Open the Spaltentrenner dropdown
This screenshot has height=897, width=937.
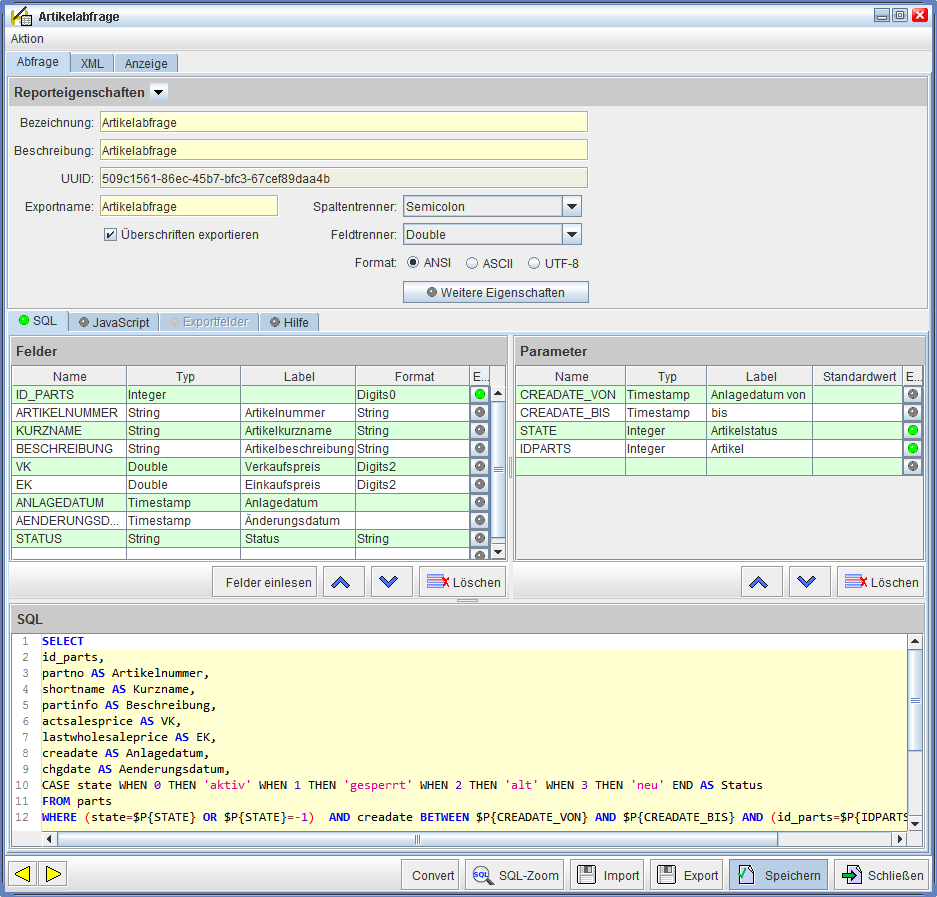pyautogui.click(x=571, y=207)
